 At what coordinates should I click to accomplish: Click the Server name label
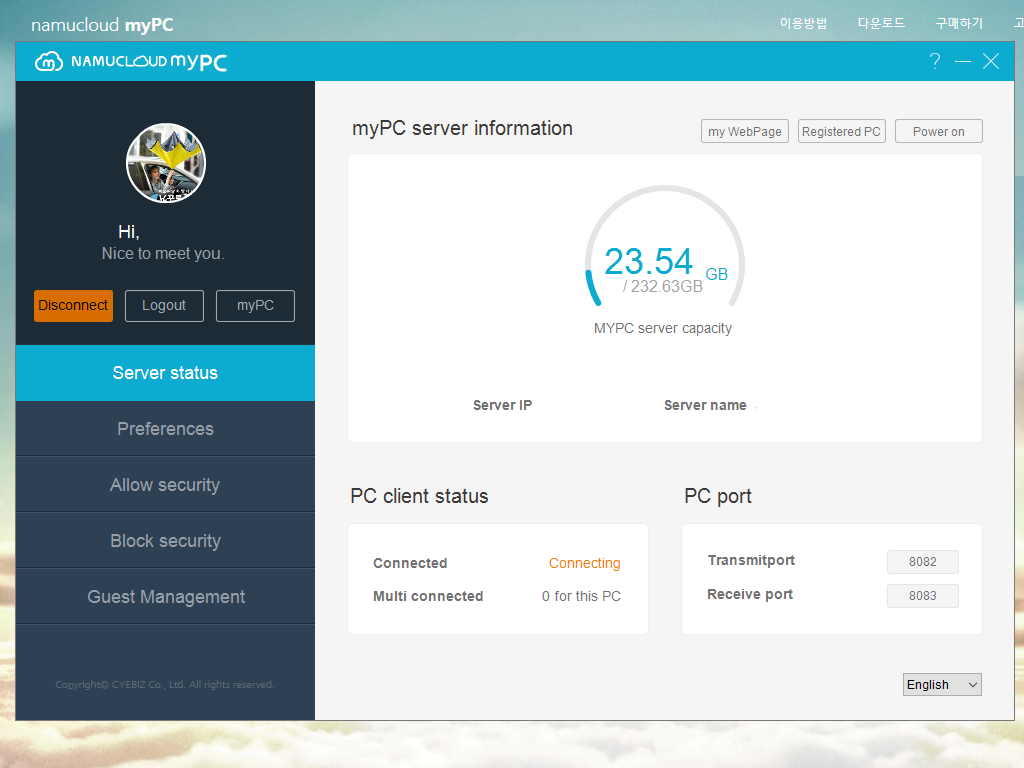pyautogui.click(x=705, y=406)
